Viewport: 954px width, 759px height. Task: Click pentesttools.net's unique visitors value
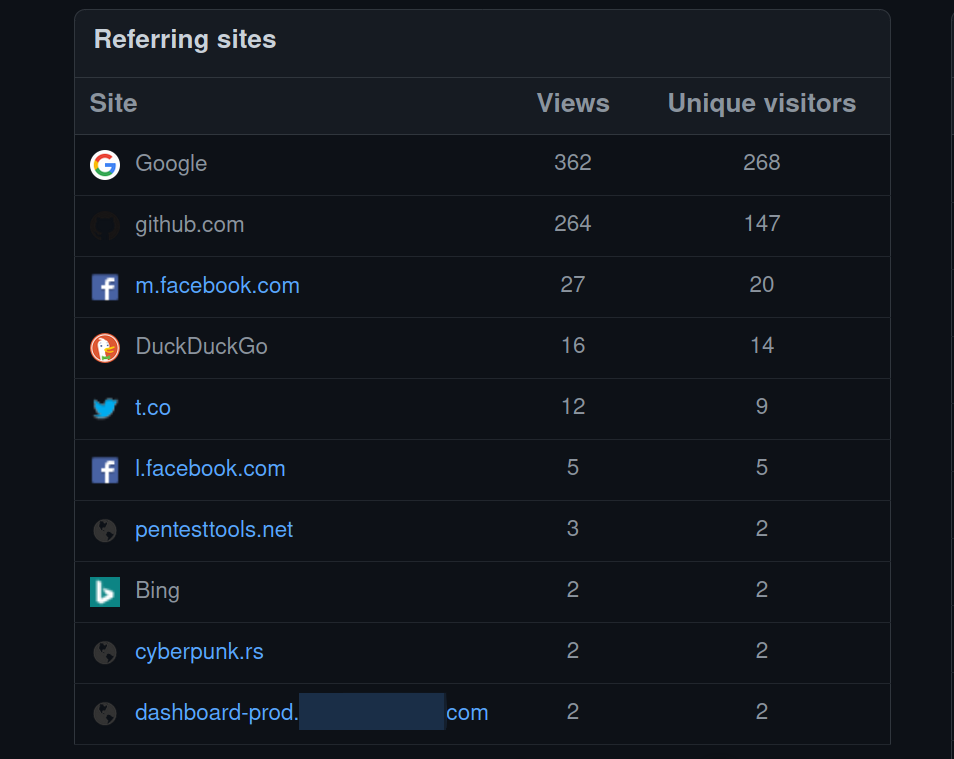click(762, 528)
